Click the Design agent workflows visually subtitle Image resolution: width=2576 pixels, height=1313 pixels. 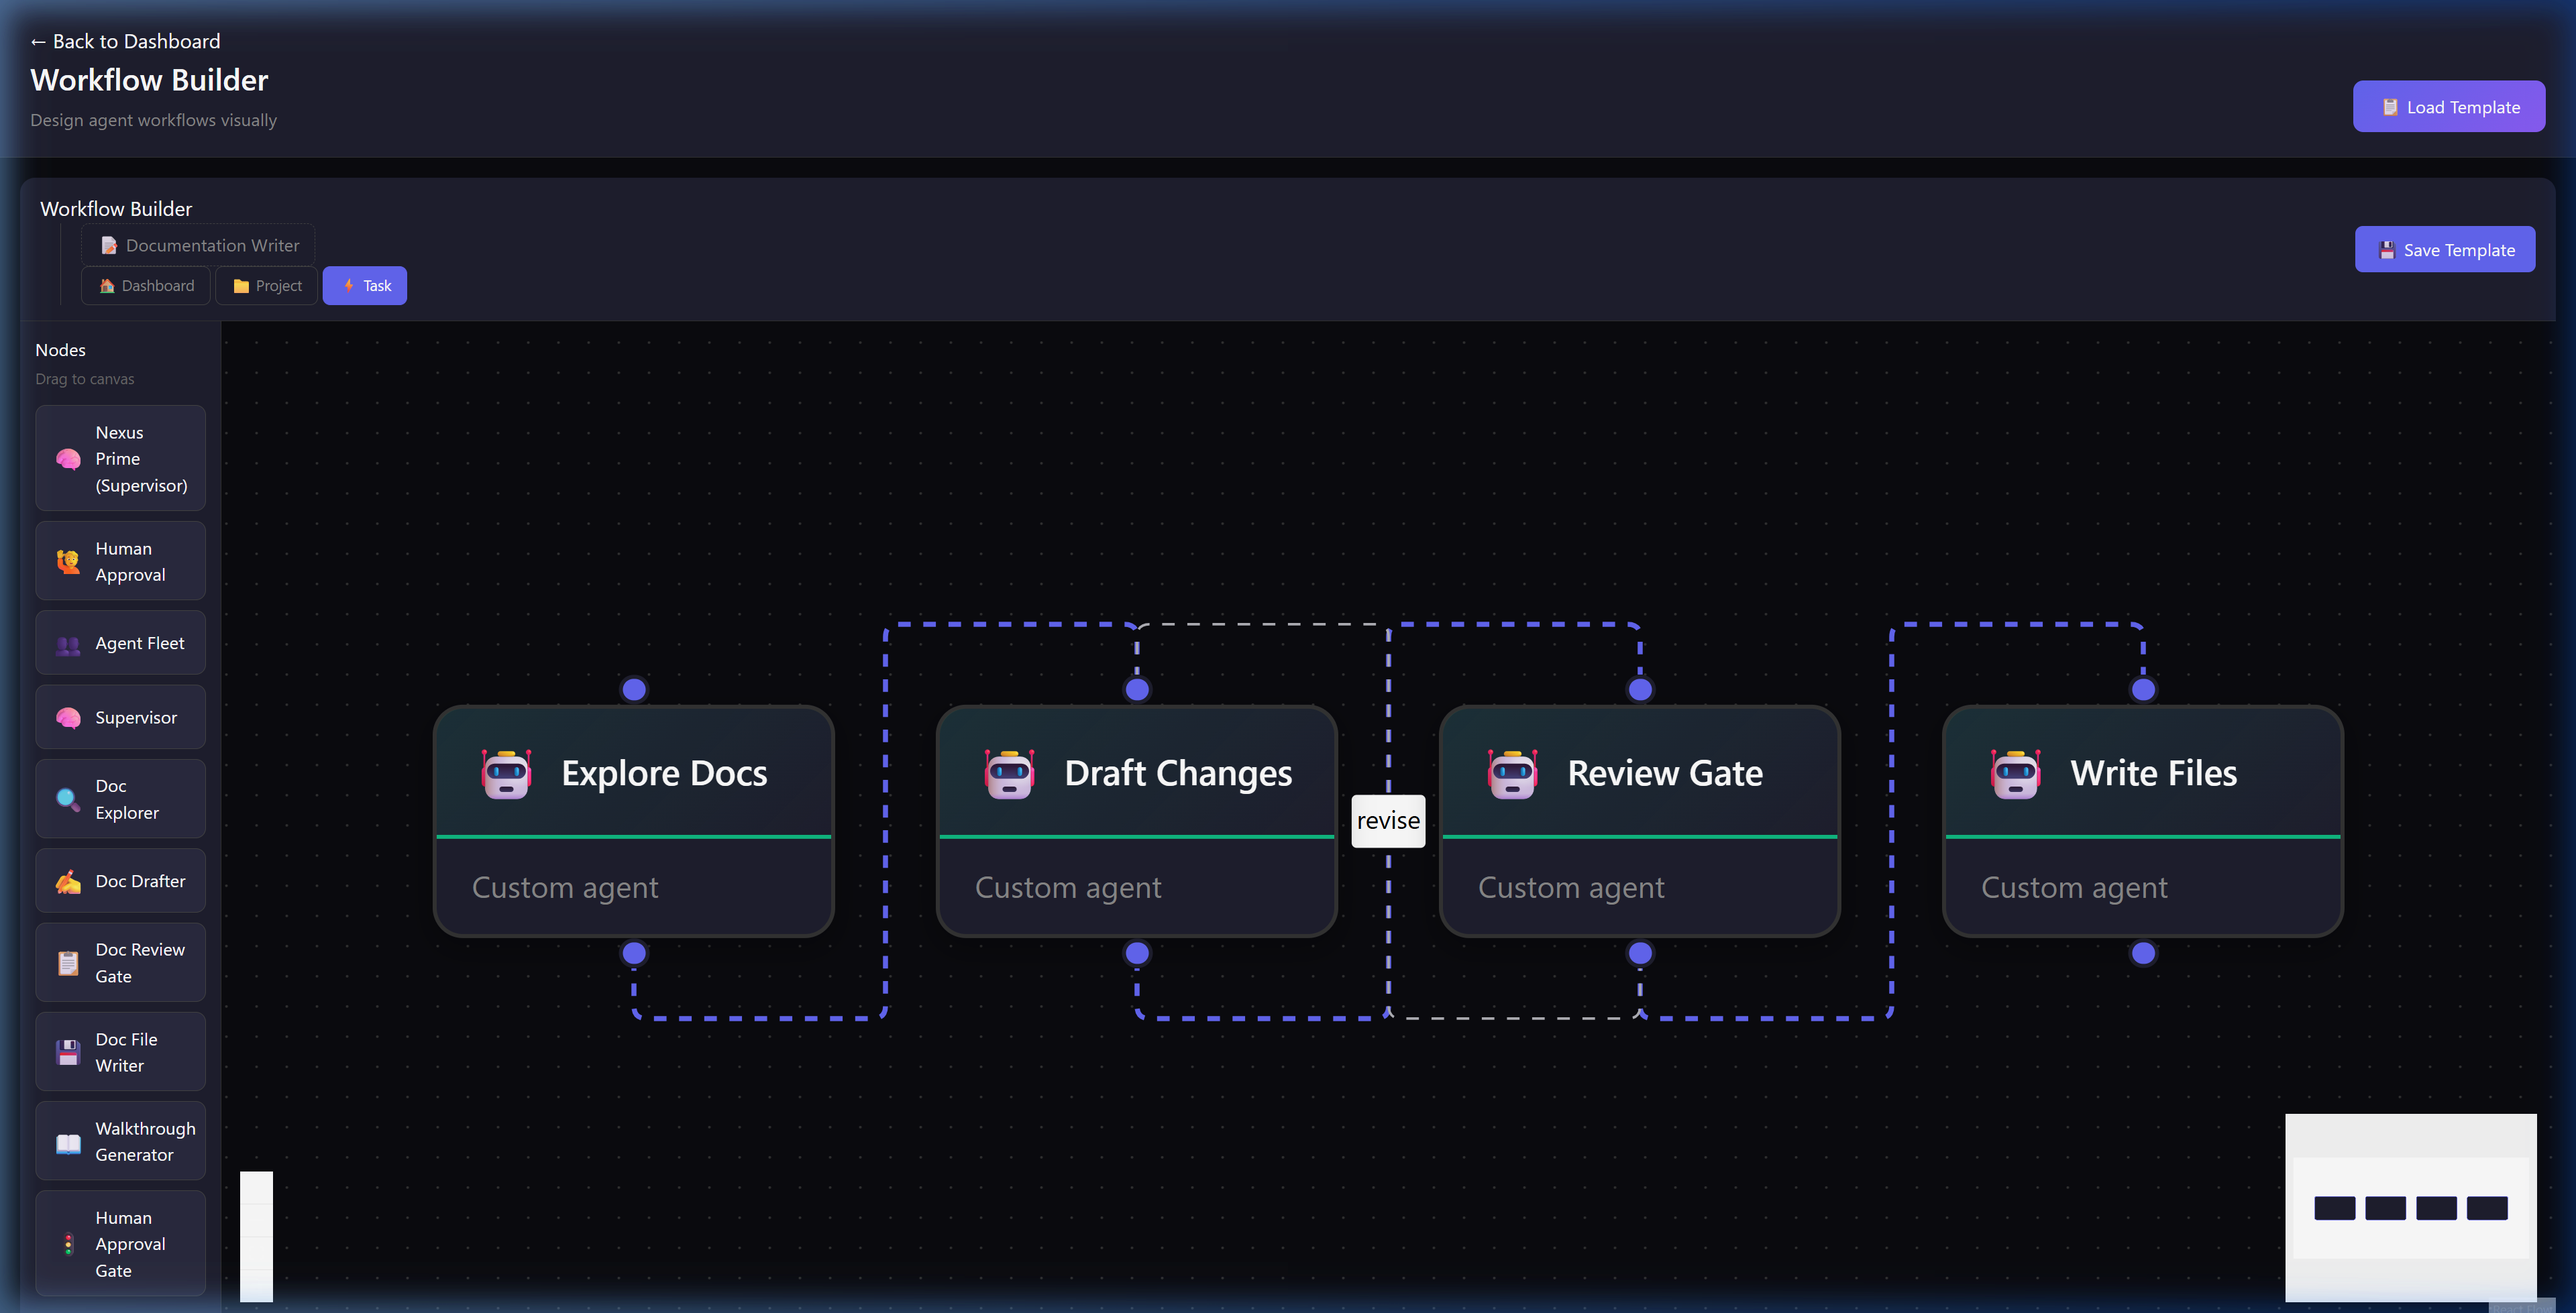coord(153,120)
